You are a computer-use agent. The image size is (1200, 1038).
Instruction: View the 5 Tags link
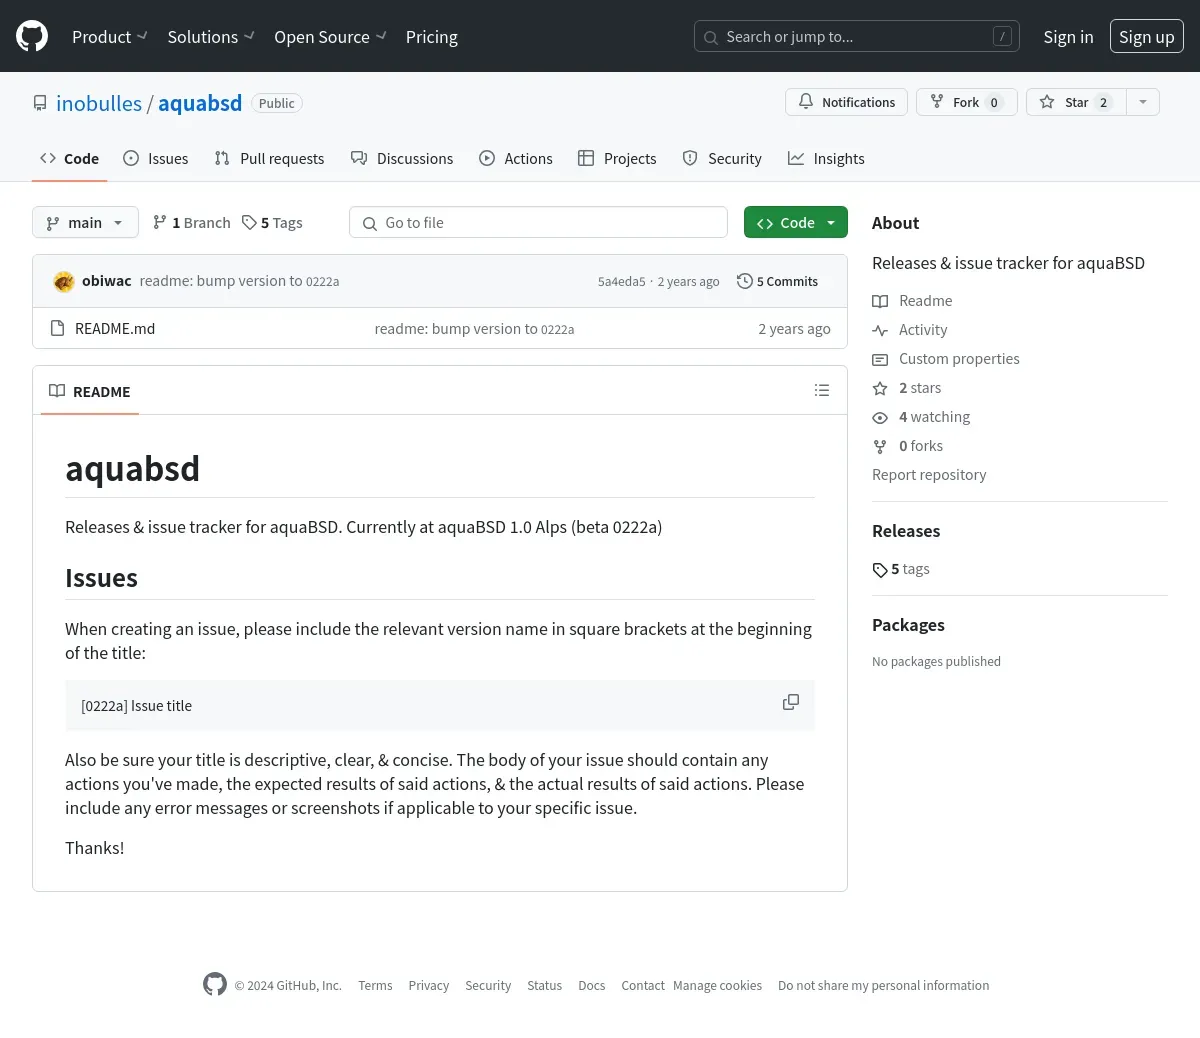(272, 223)
